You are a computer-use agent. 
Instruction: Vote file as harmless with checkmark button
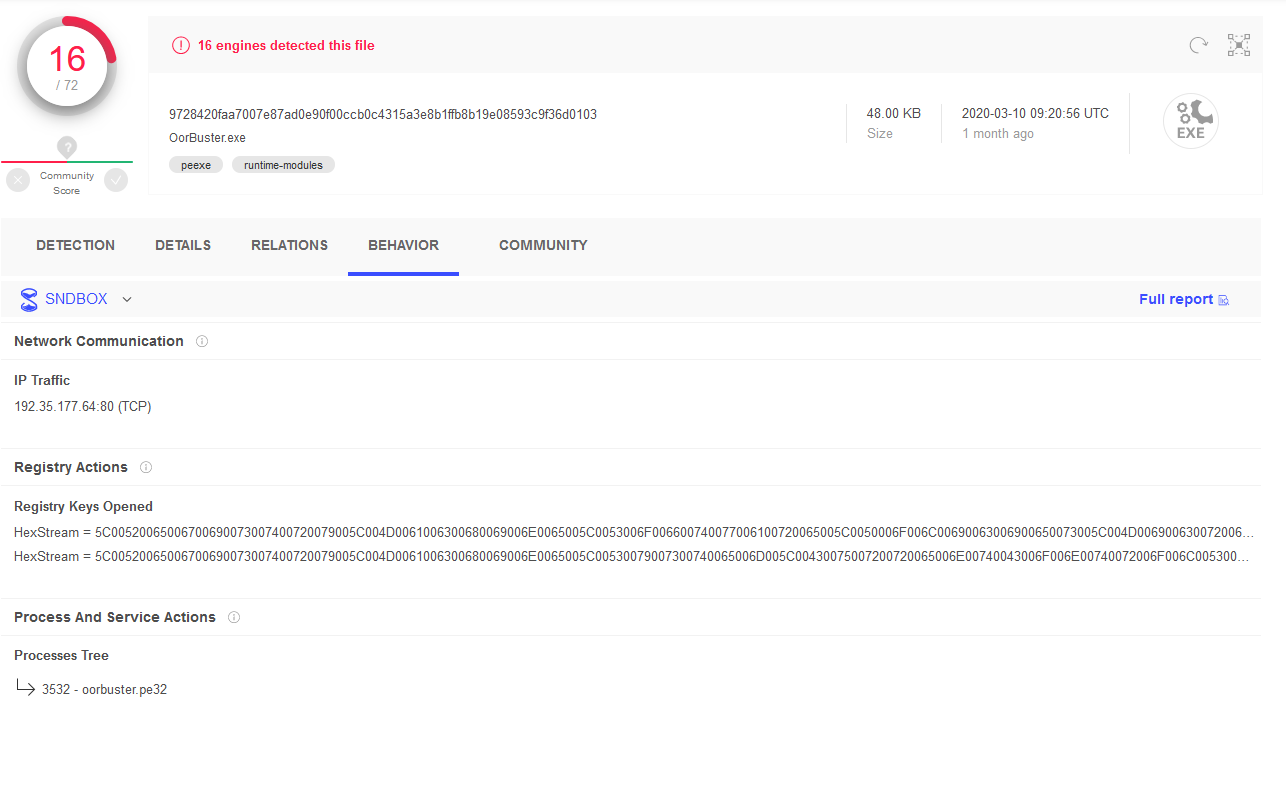116,180
